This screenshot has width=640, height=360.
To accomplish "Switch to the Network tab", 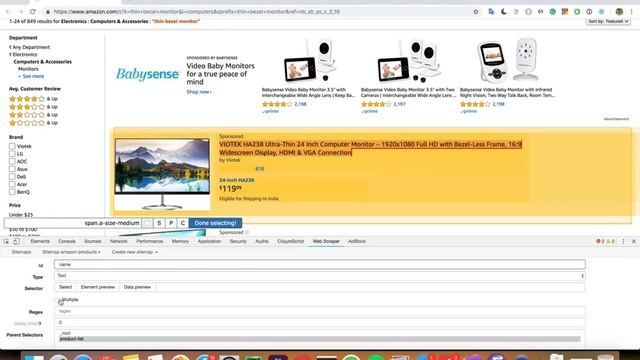I will (119, 242).
